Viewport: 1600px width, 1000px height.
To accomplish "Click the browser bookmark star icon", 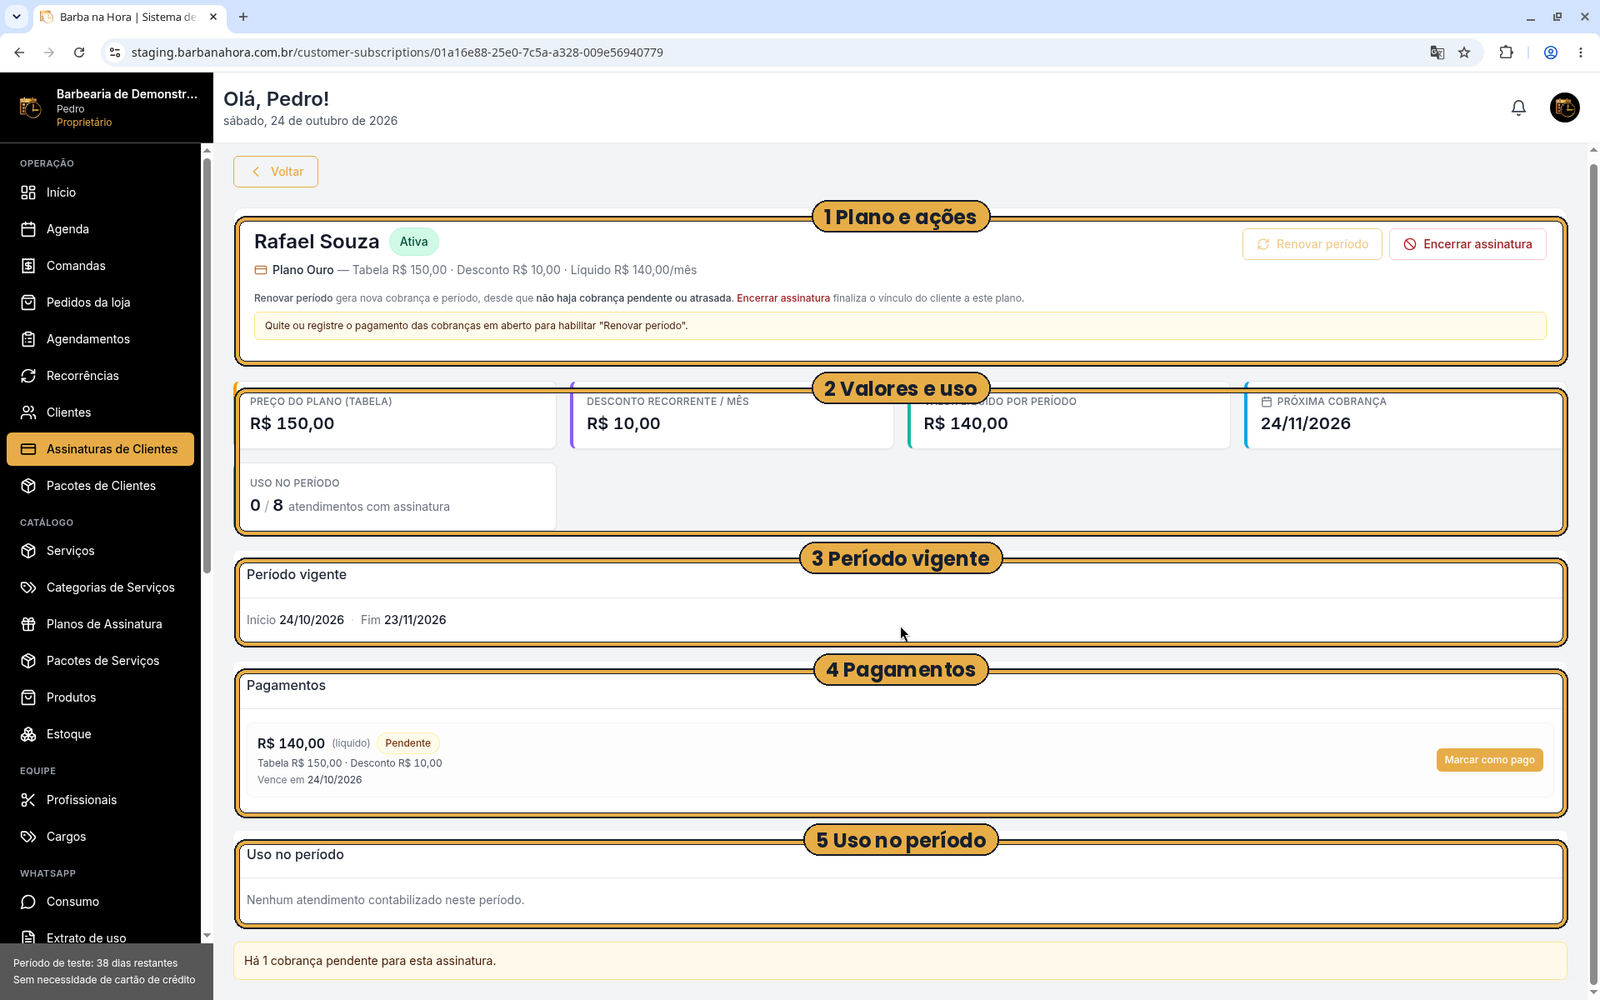I will tap(1464, 52).
